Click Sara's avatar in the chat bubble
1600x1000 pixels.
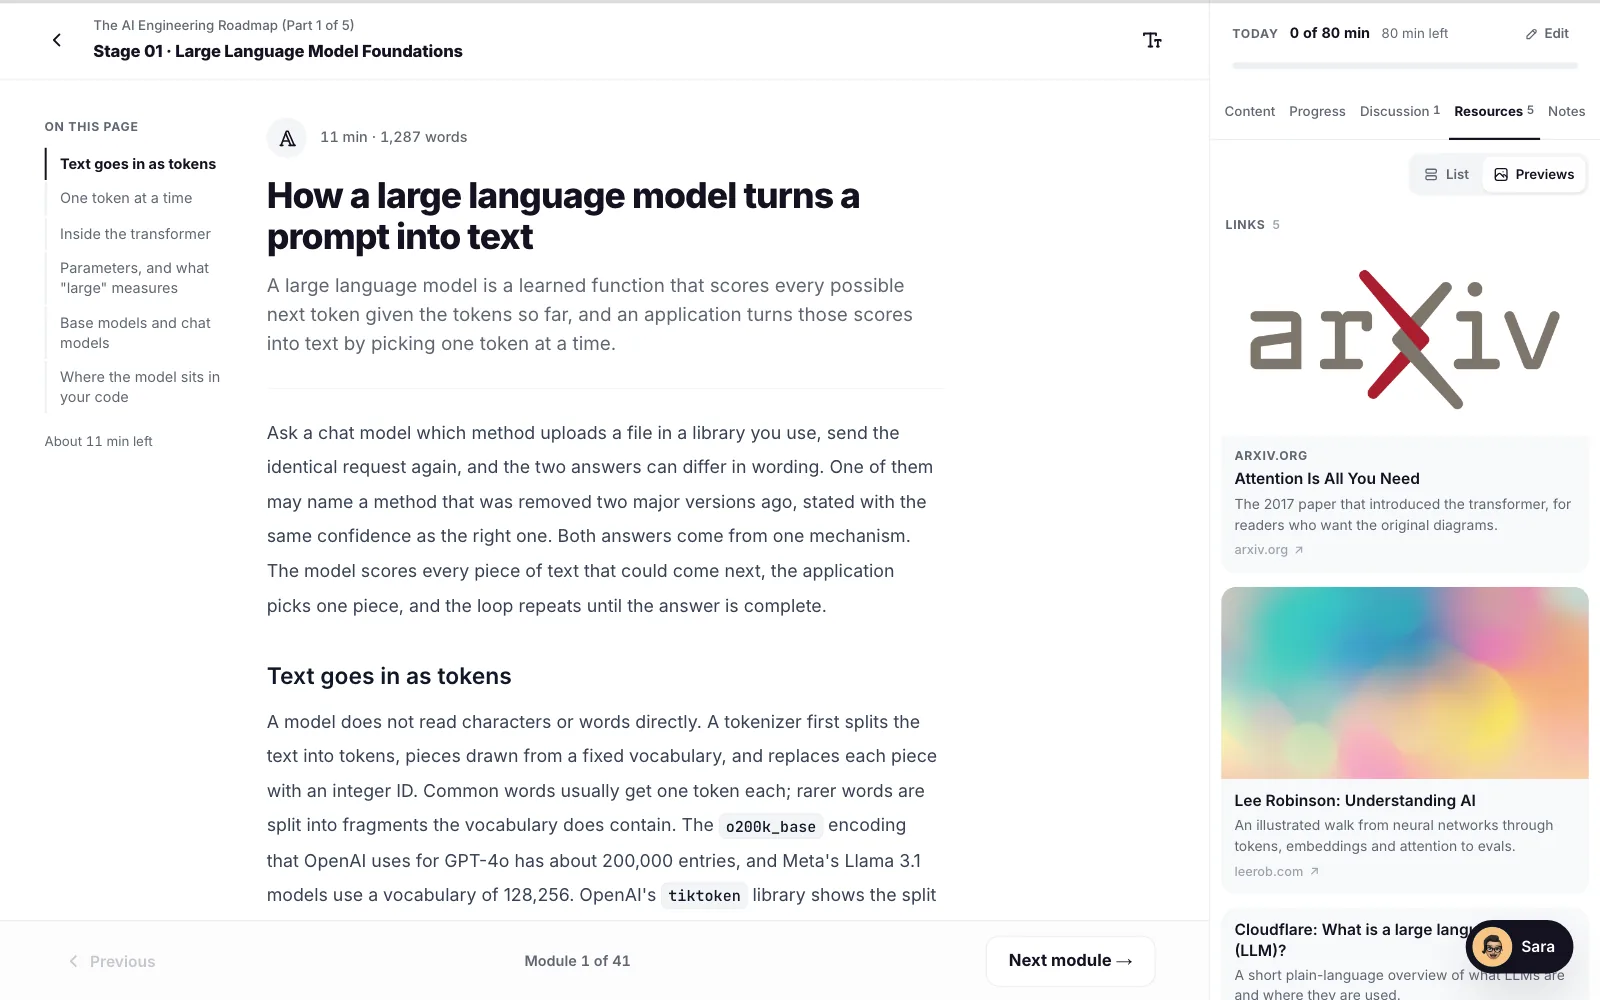click(x=1492, y=946)
